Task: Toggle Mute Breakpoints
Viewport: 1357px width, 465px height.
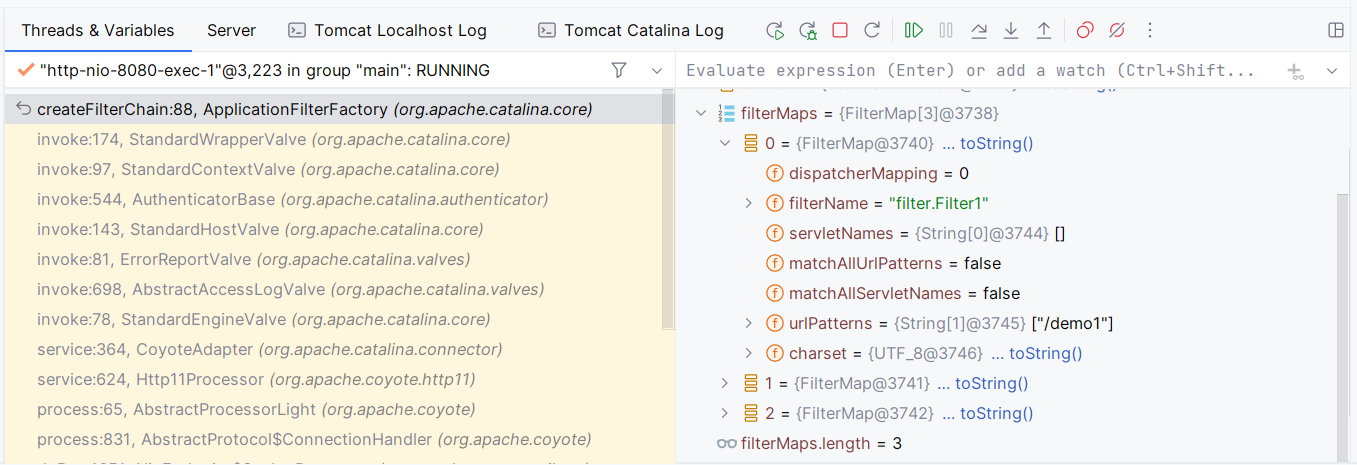Action: [1117, 31]
